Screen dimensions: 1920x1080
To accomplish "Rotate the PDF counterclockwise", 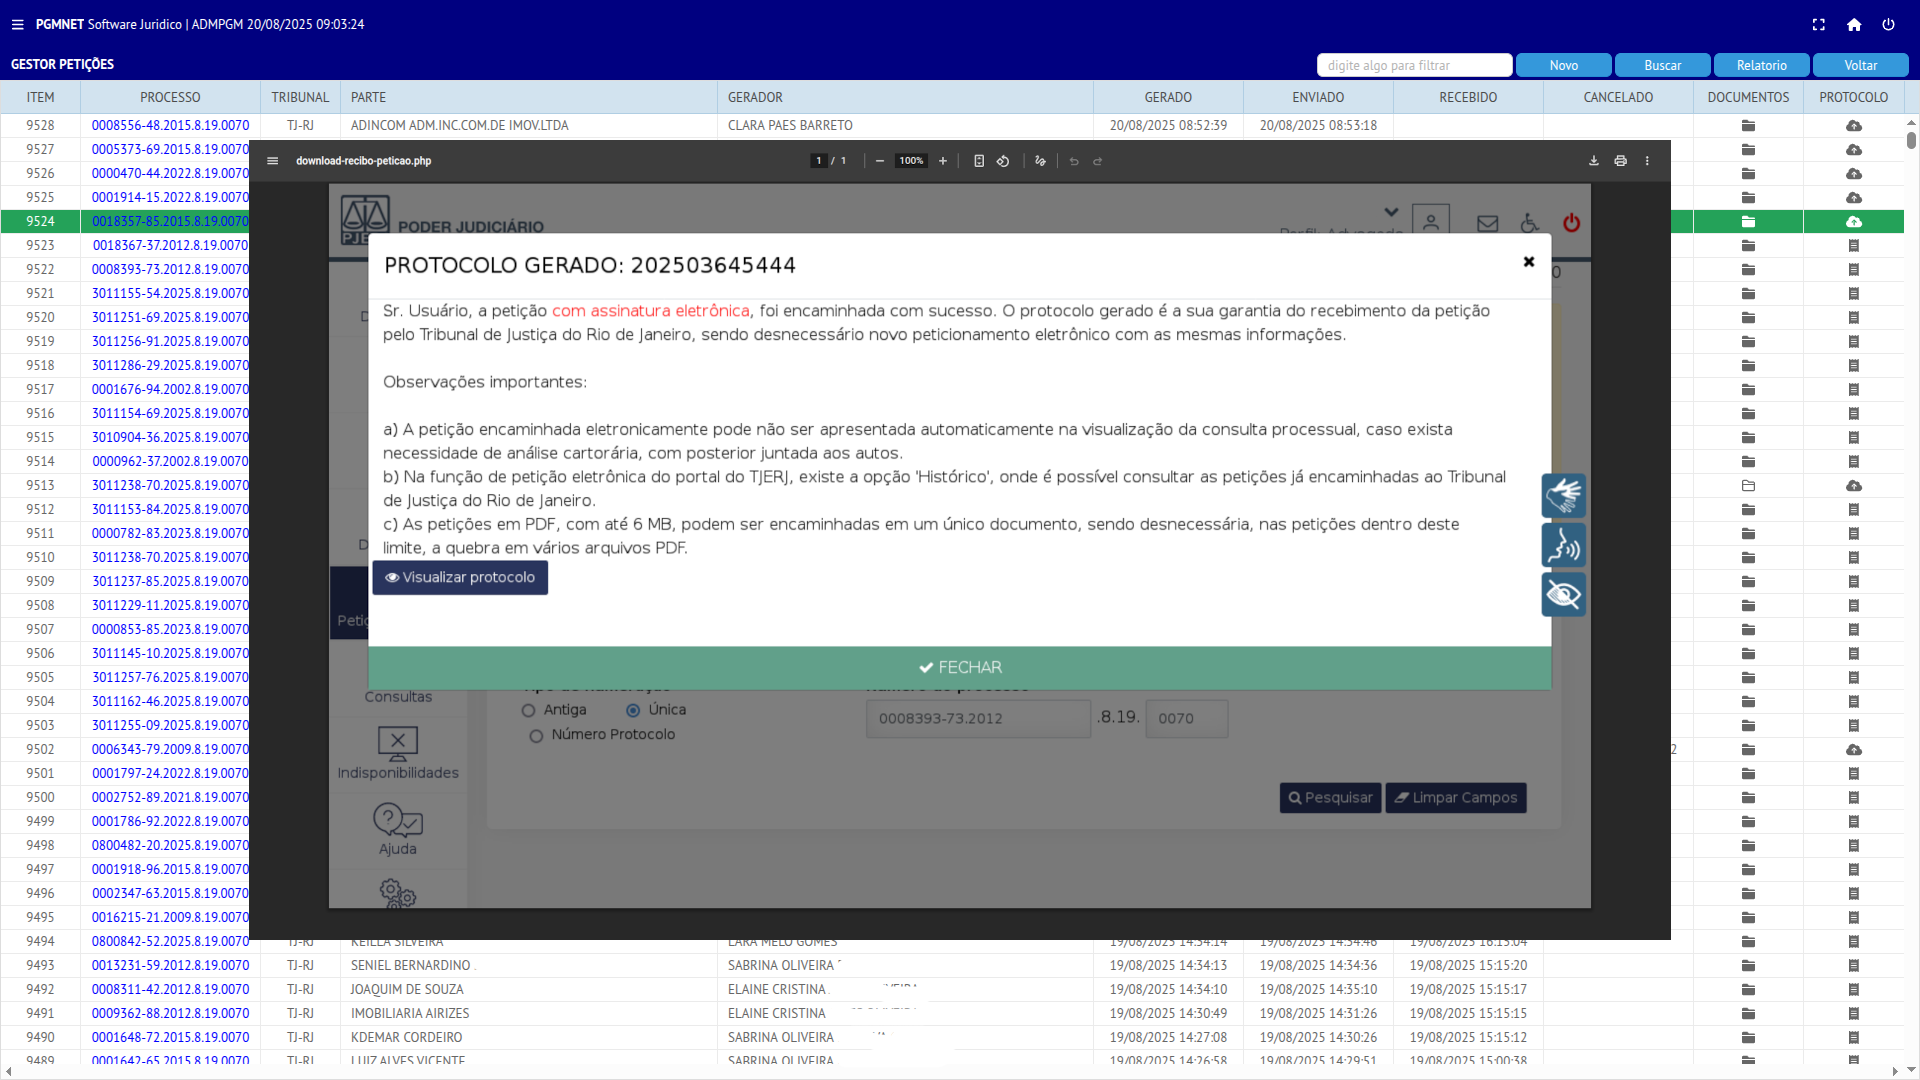I will (x=1003, y=161).
